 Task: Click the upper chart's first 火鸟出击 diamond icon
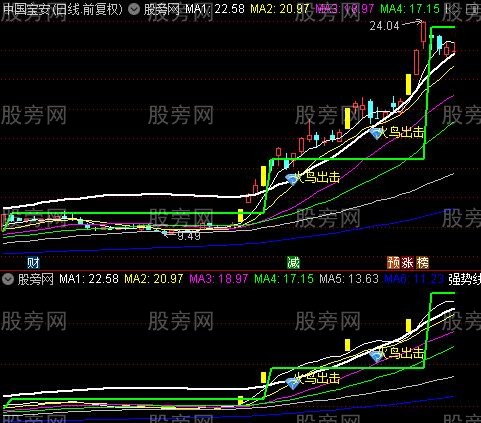tap(292, 179)
